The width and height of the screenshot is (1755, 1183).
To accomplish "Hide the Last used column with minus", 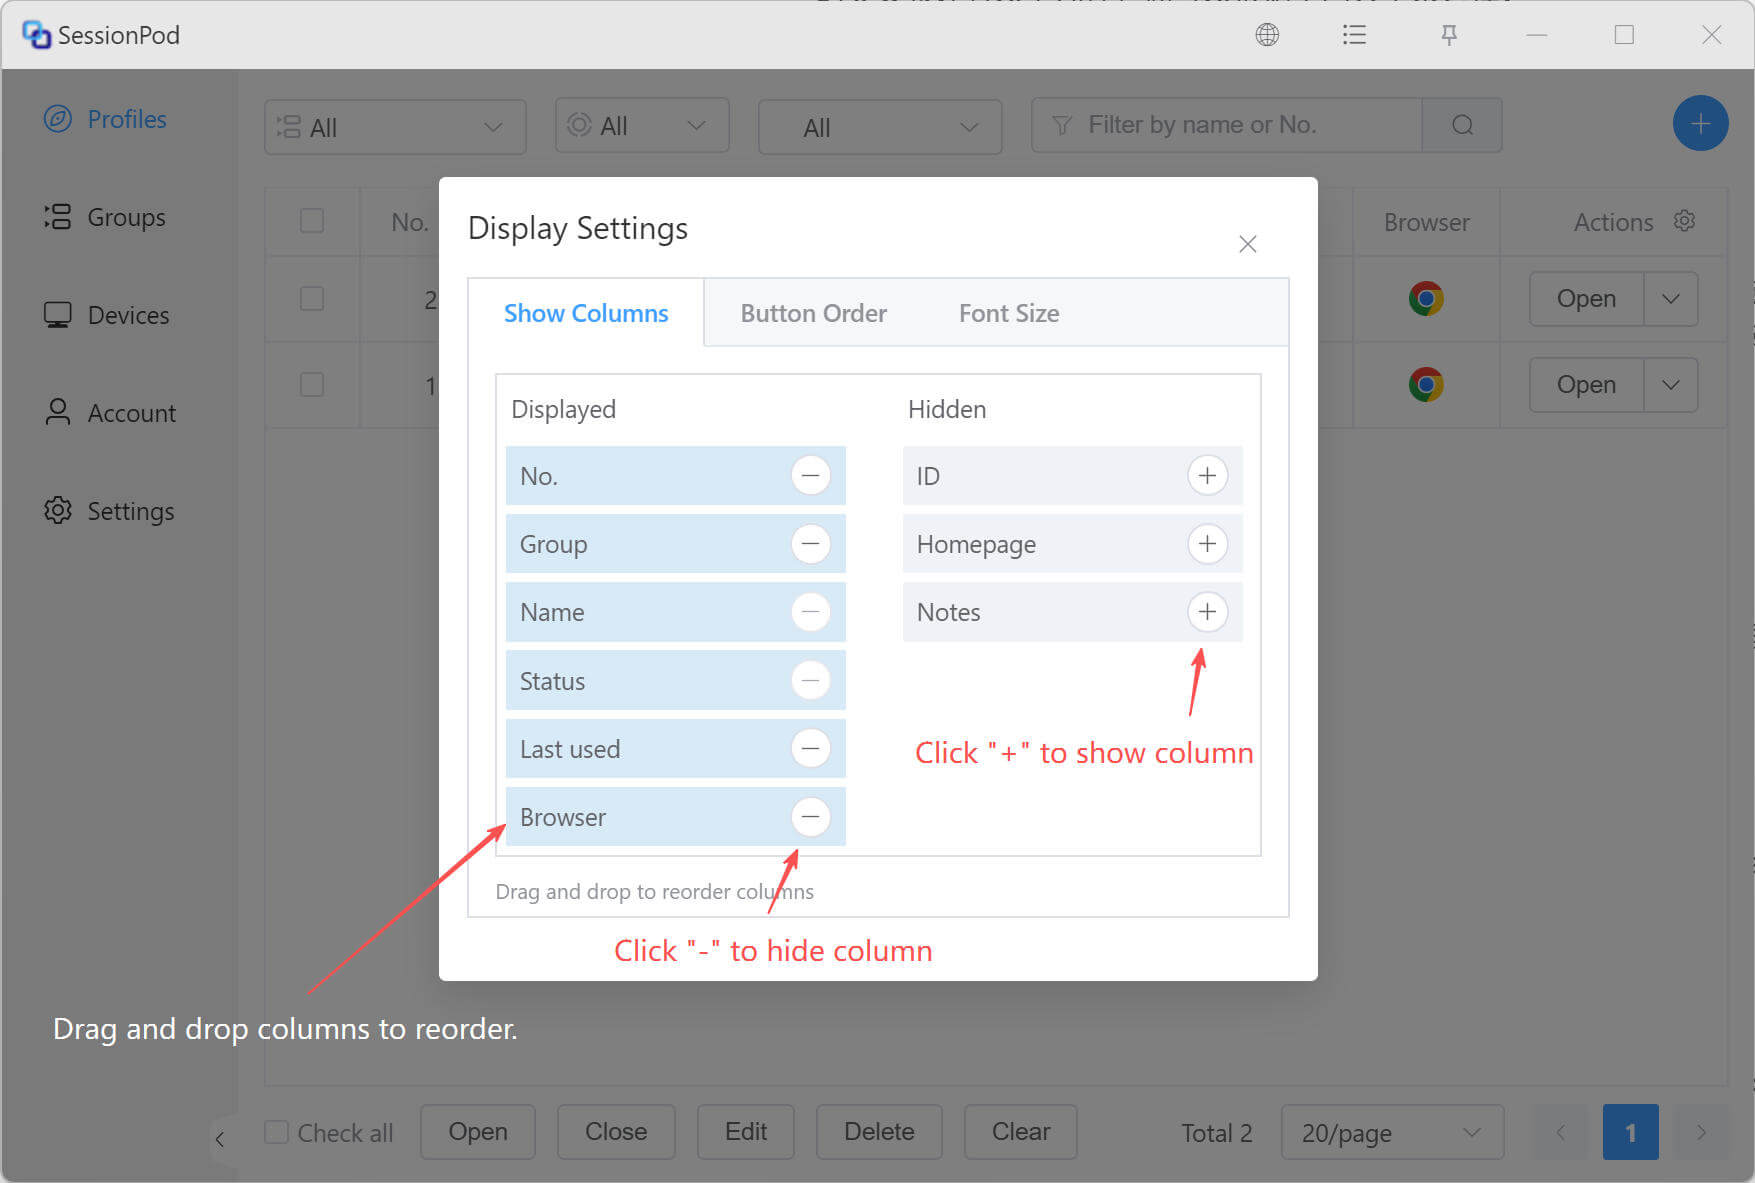I will pos(811,748).
